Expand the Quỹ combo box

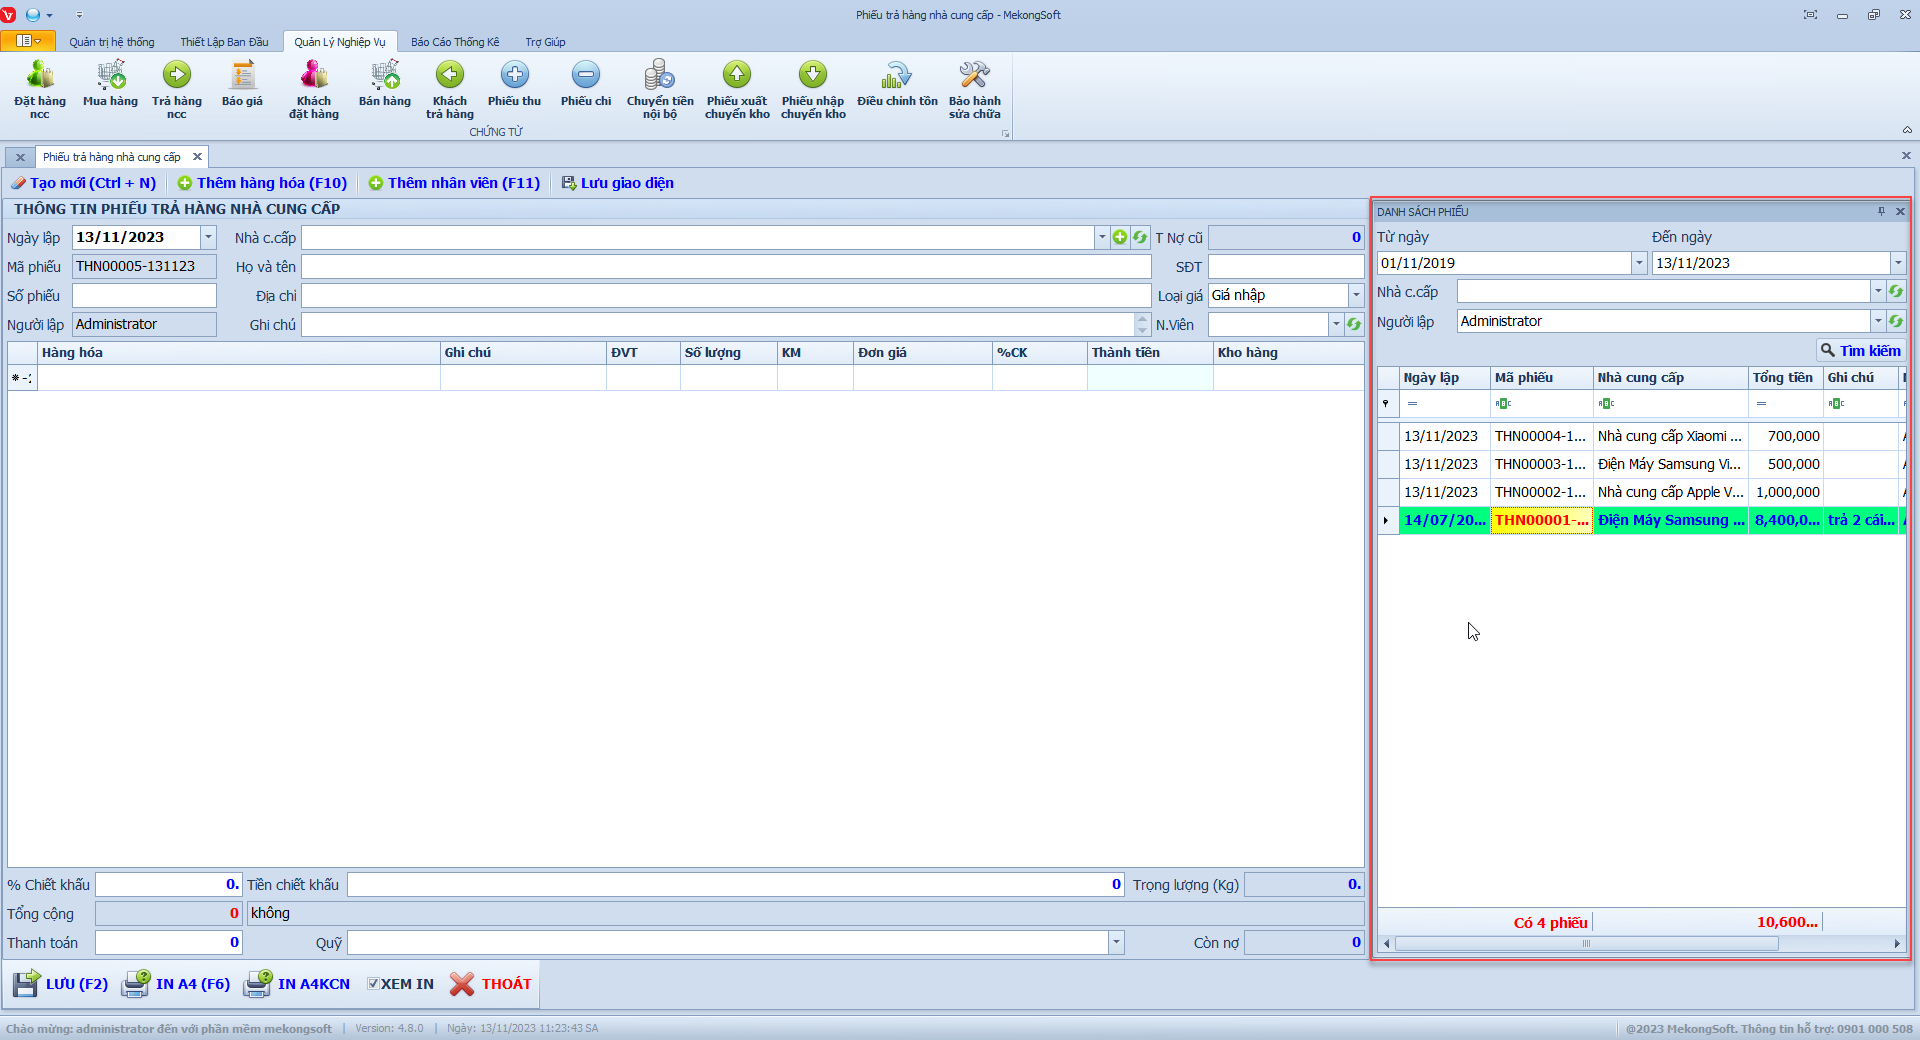[x=1116, y=942]
